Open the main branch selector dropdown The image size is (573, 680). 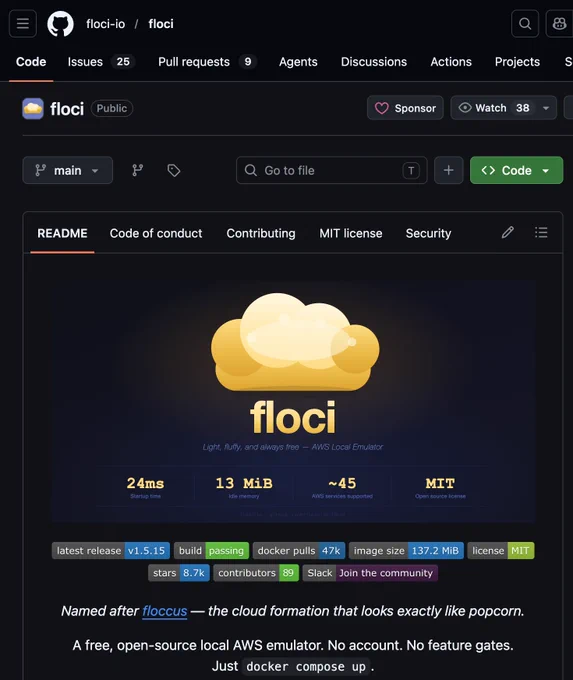pyautogui.click(x=68, y=170)
